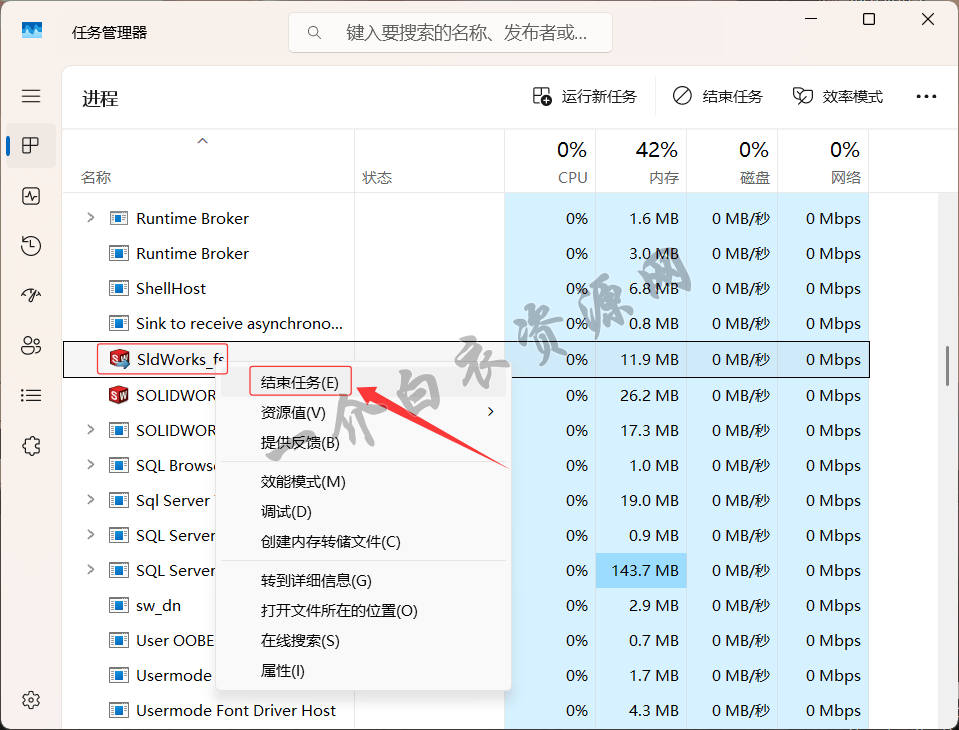959x730 pixels.
Task: Select 效能模式(M) in the context menu
Action: click(x=303, y=481)
